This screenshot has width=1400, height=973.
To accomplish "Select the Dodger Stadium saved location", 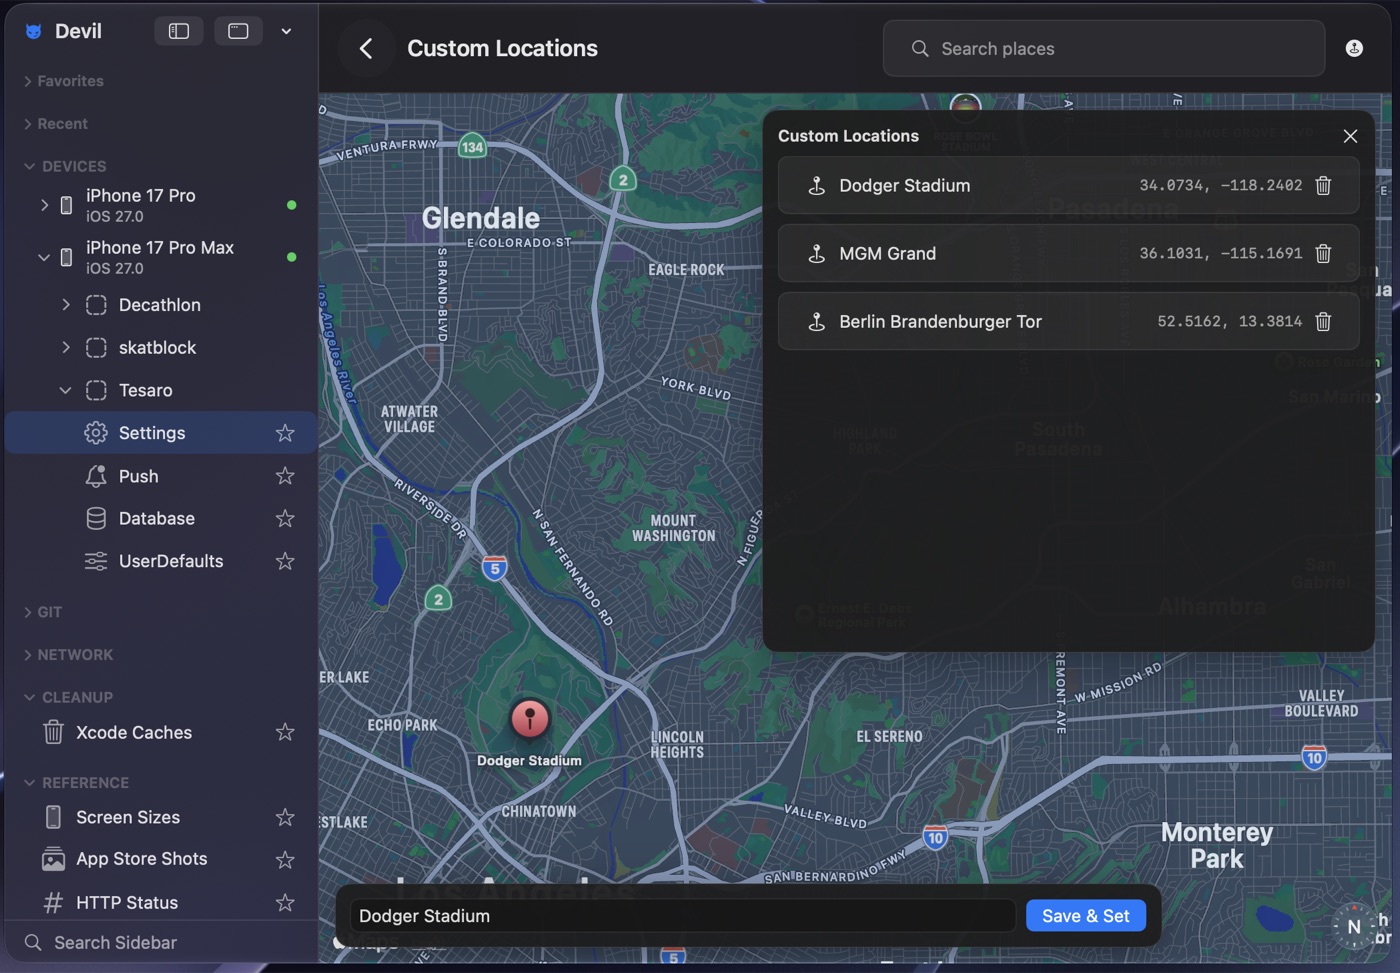I will 1068,185.
